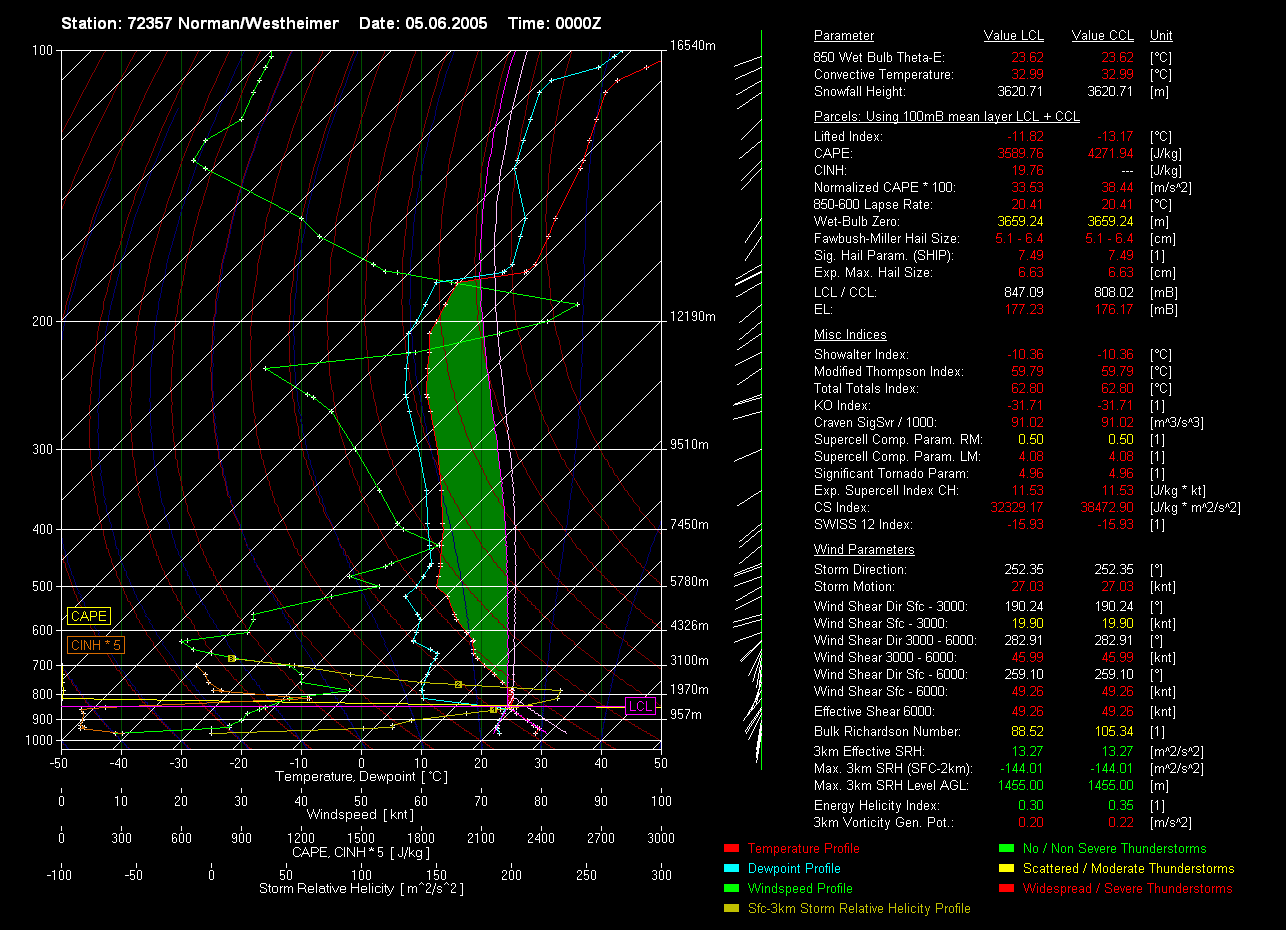This screenshot has height=930, width=1286.
Task: Select the Total Totals Index label
Action: [866, 389]
